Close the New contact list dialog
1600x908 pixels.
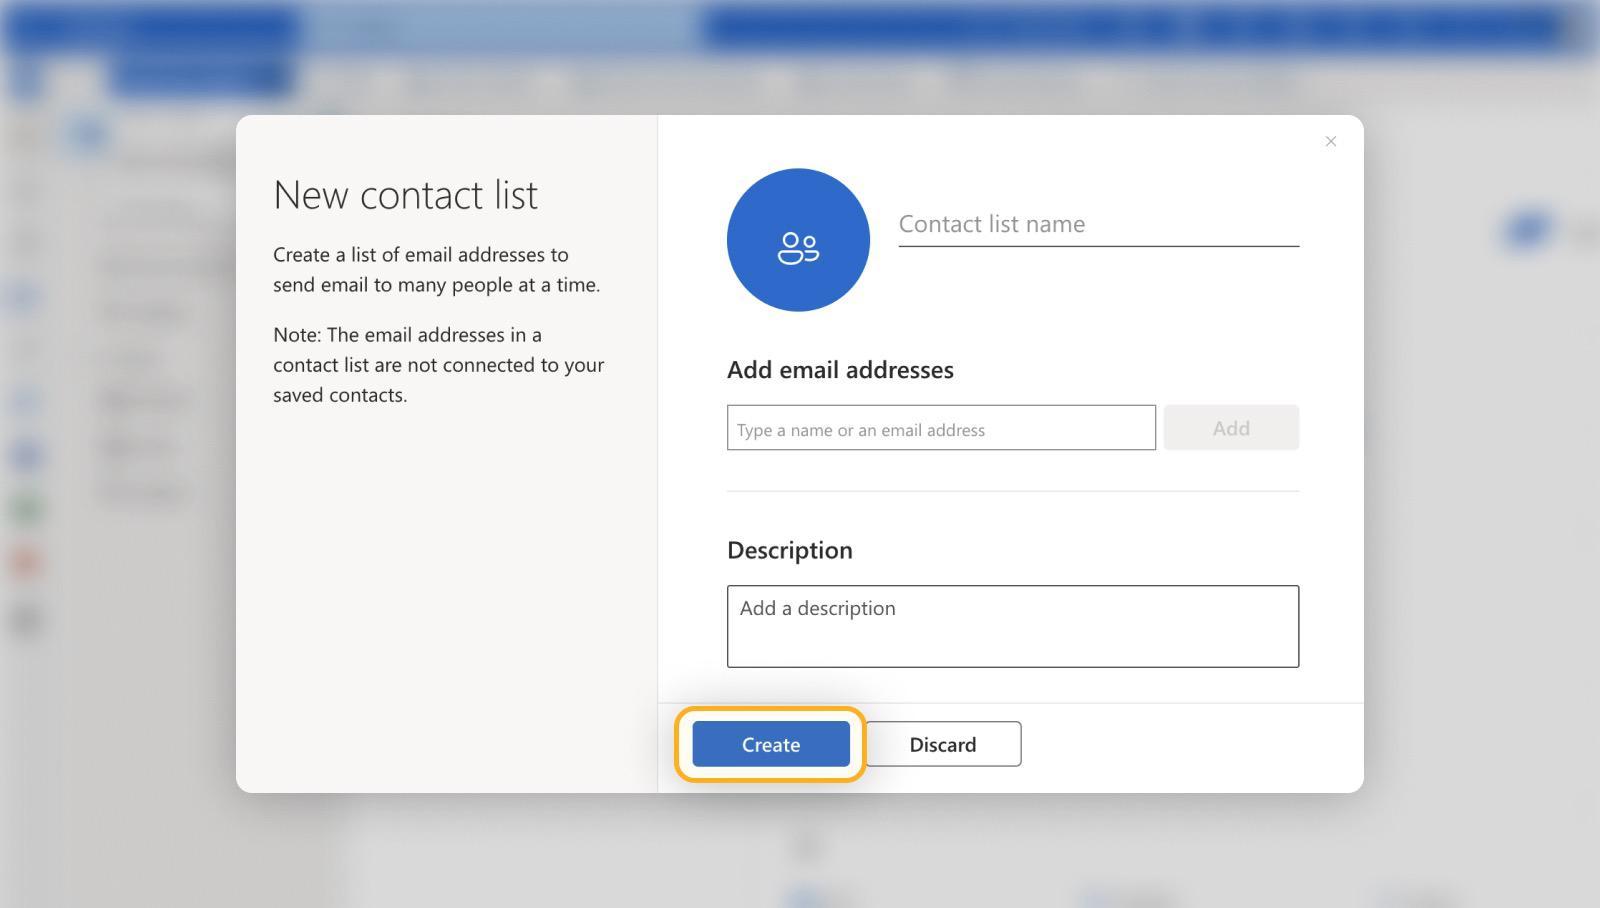click(1330, 141)
